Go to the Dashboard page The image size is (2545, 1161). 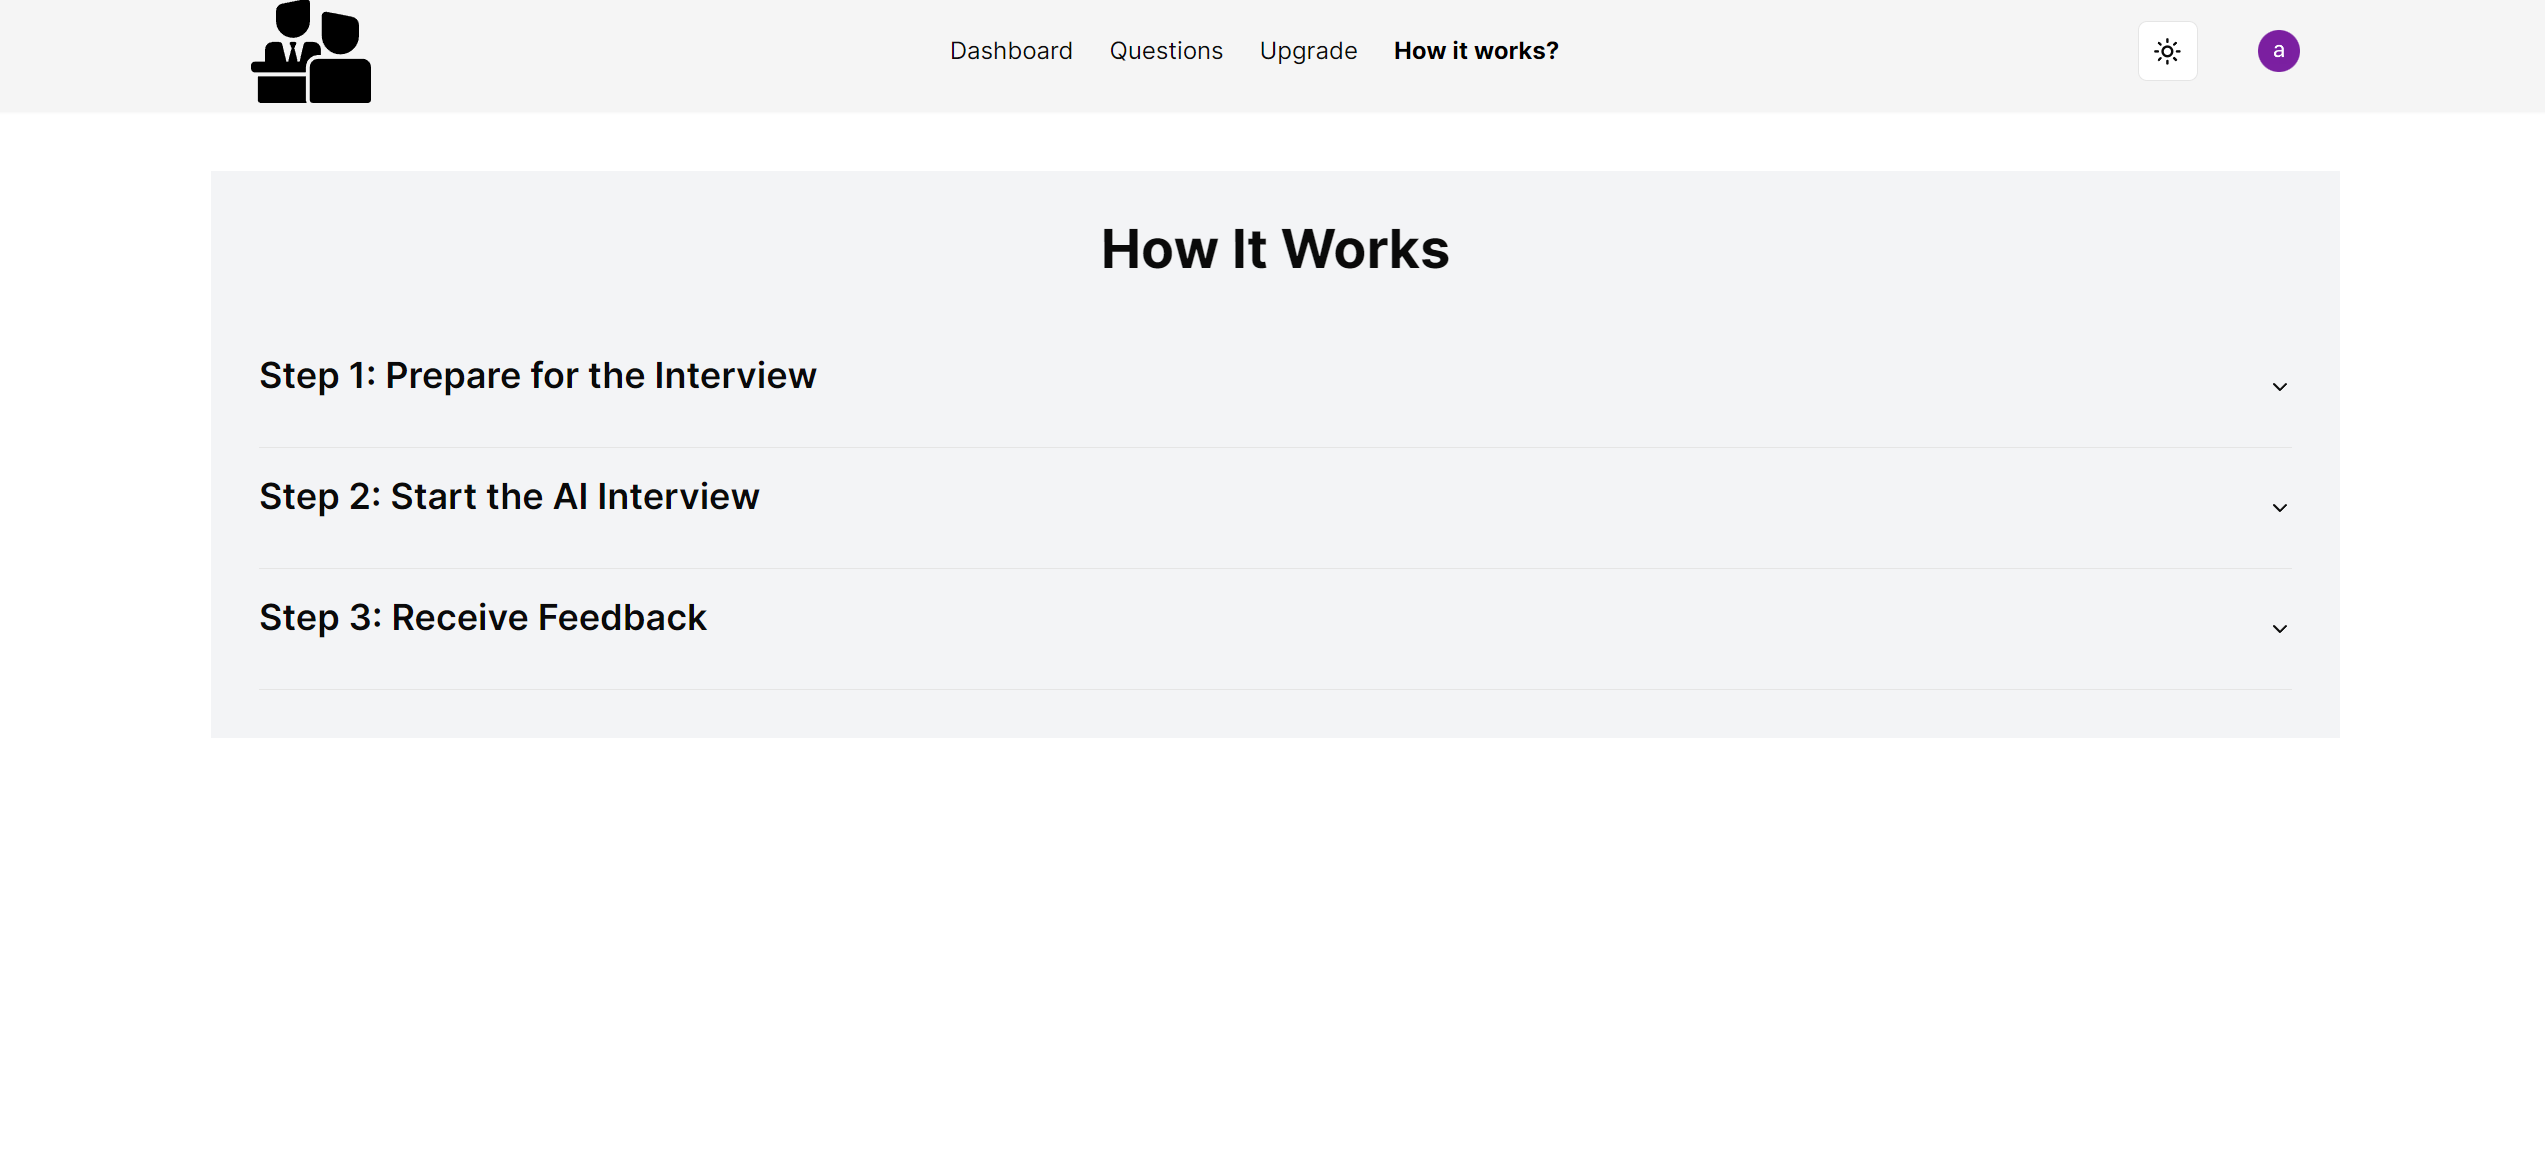pyautogui.click(x=1011, y=51)
